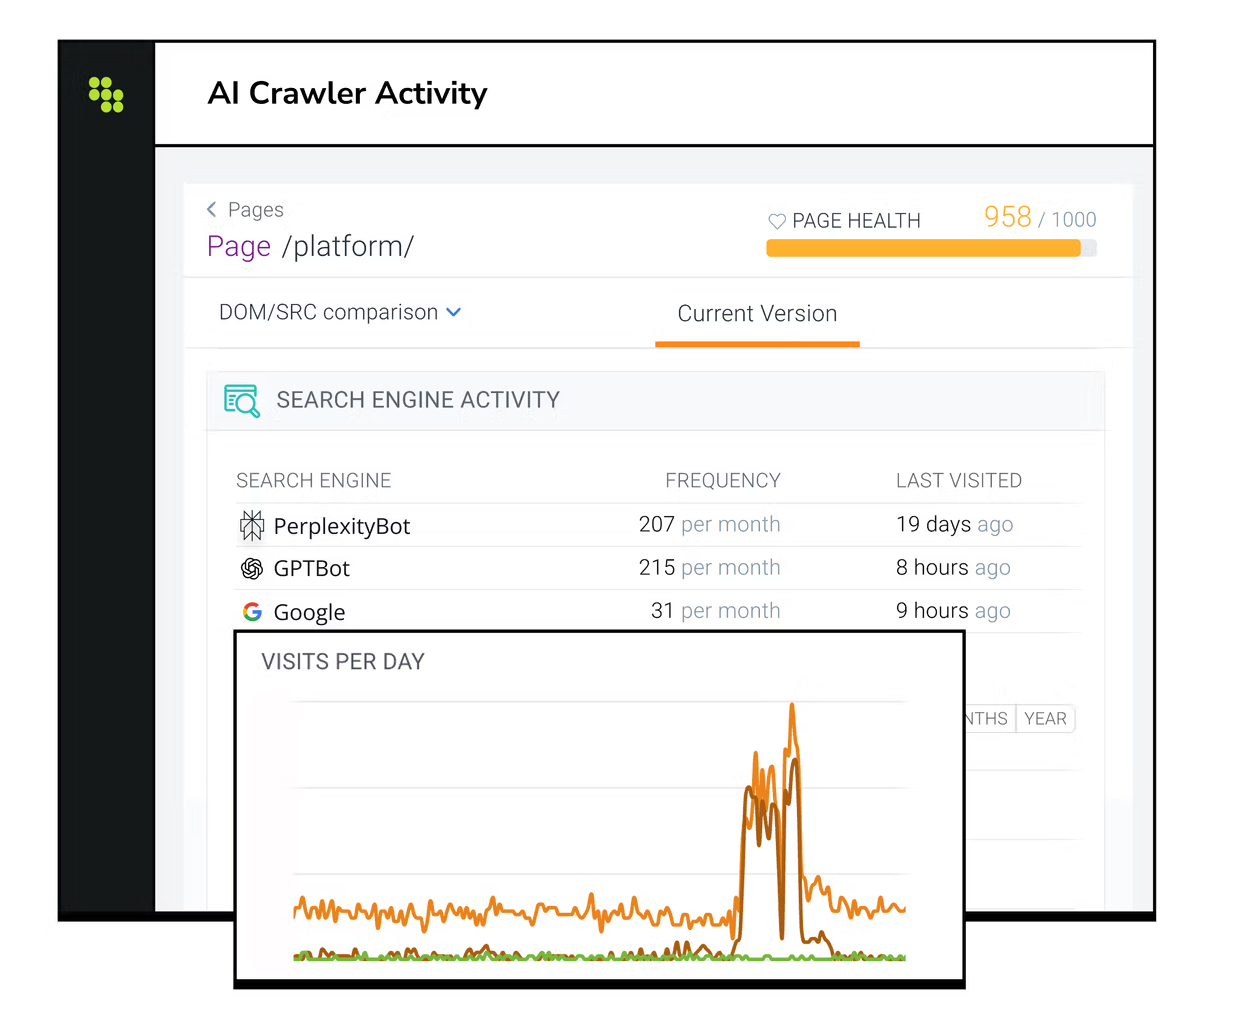The height and width of the screenshot is (1016, 1242).
Task: Select the GPTBot row name
Action: tap(312, 568)
